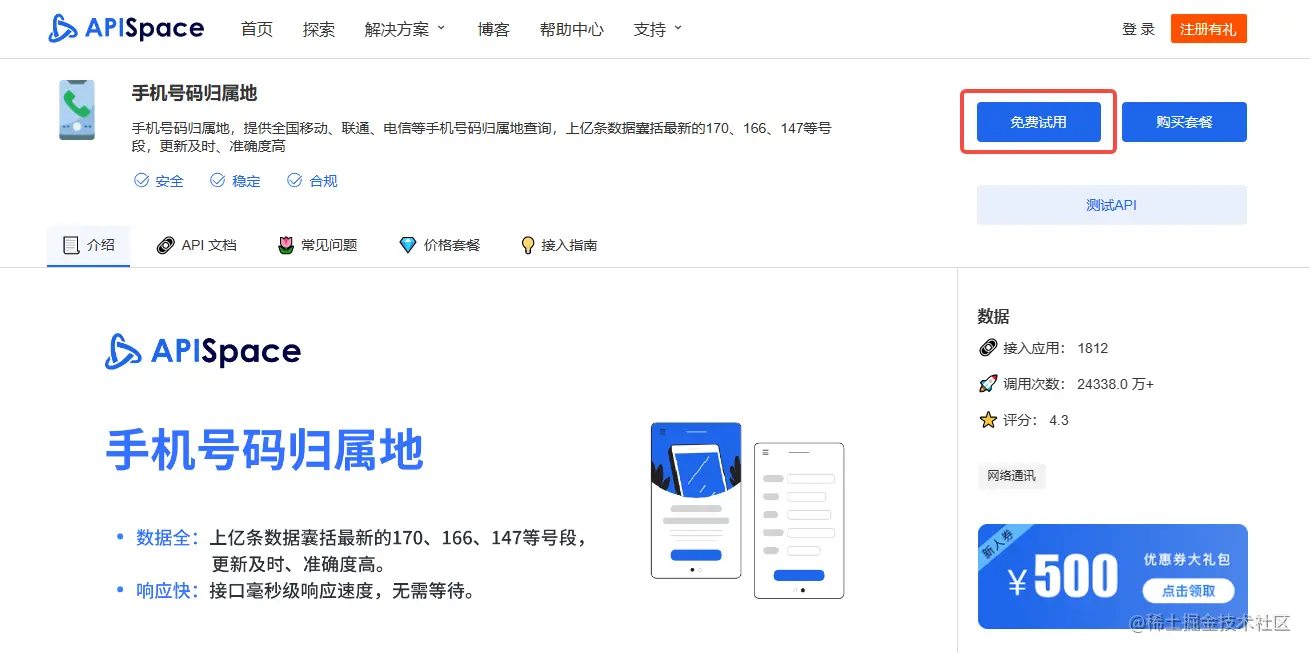Open 帮助中心 in top navigation
The height and width of the screenshot is (653, 1310).
point(572,29)
